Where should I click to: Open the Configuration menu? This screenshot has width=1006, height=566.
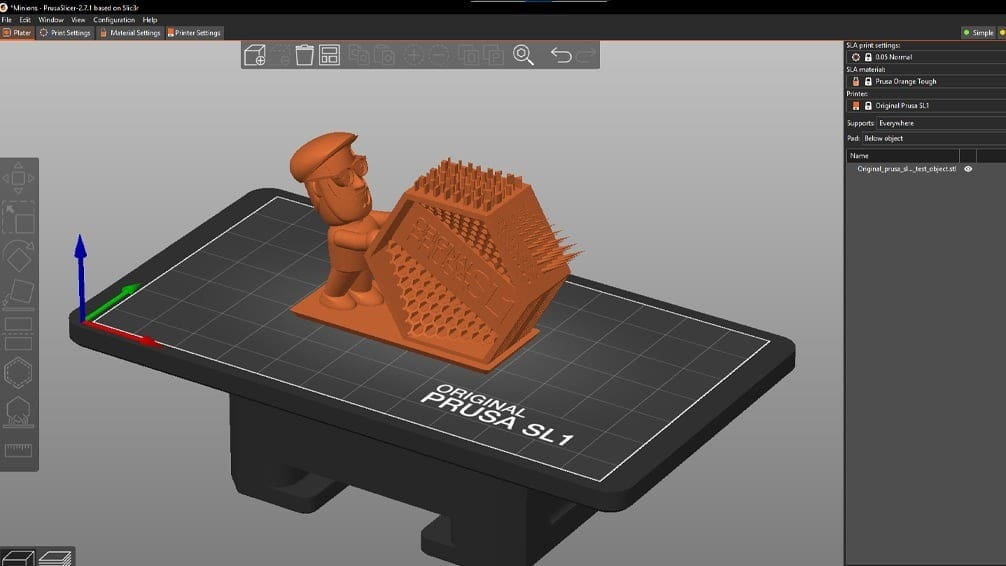pos(114,20)
